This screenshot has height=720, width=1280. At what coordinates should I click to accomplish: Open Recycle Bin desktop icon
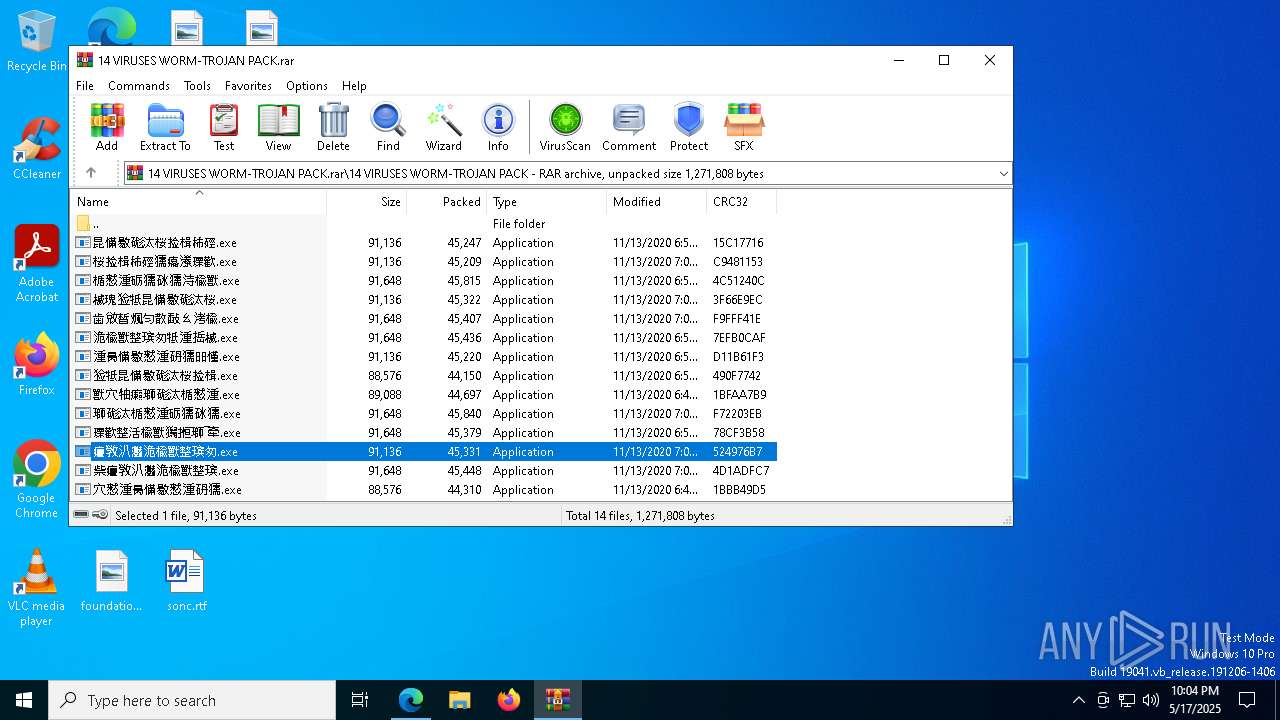pos(37,41)
